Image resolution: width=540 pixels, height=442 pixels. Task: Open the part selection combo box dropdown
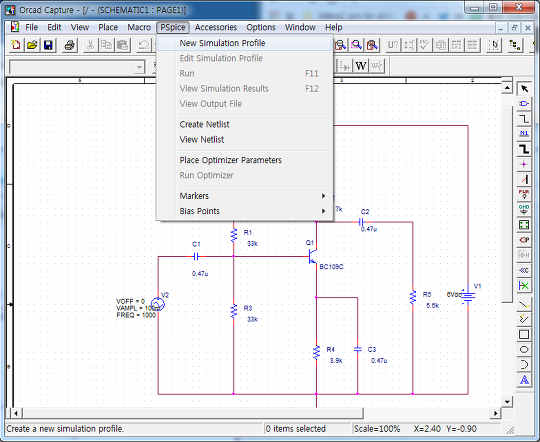click(x=139, y=67)
